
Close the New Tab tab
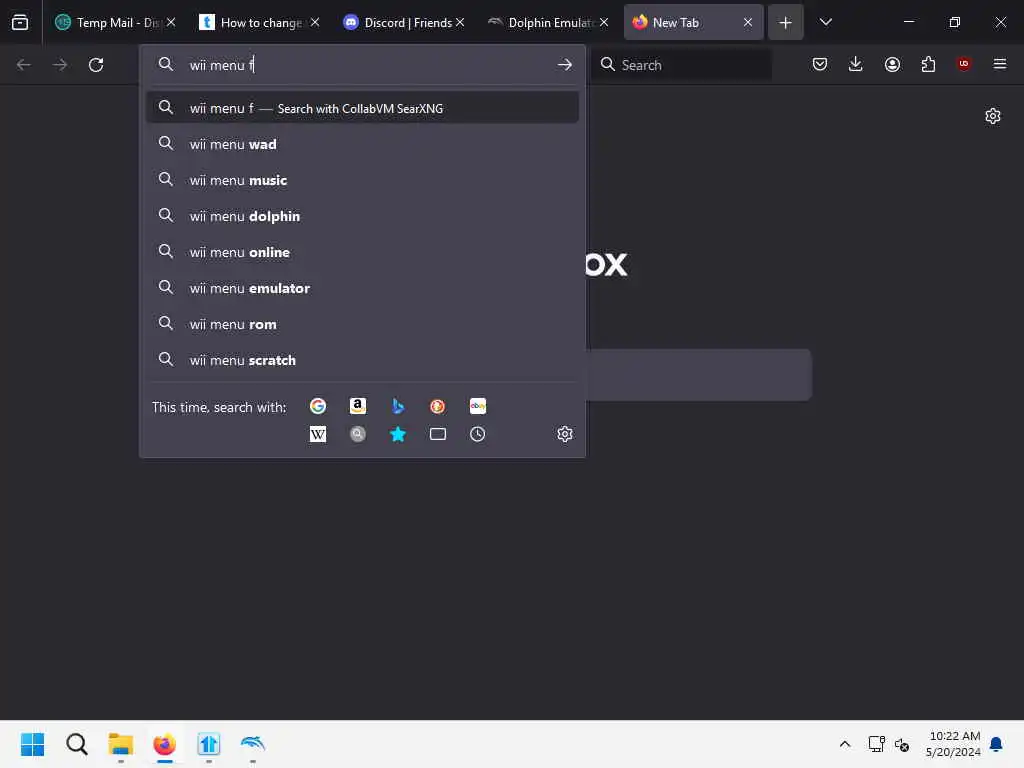[748, 22]
